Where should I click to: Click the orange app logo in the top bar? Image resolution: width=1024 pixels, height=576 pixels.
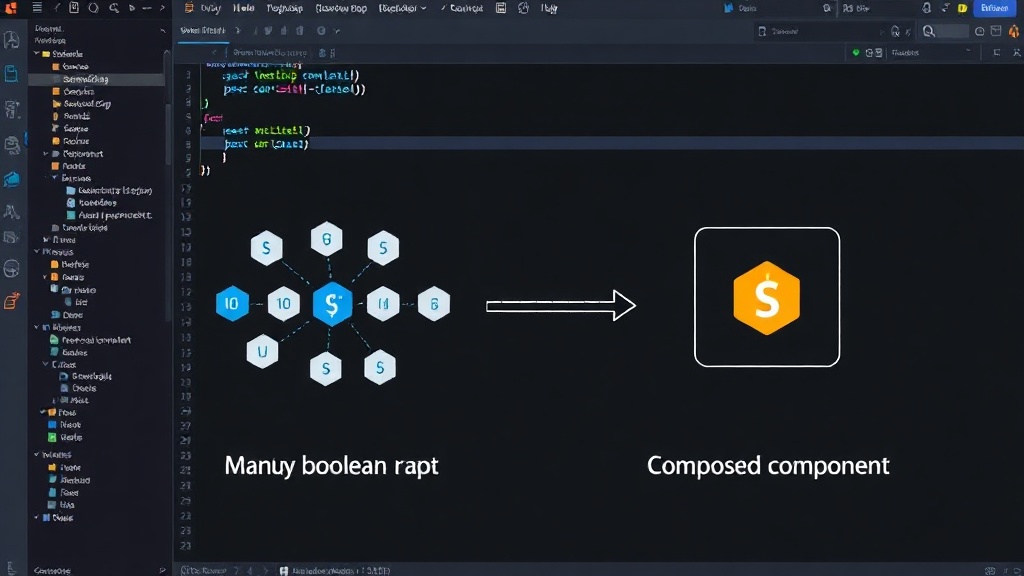point(11,8)
